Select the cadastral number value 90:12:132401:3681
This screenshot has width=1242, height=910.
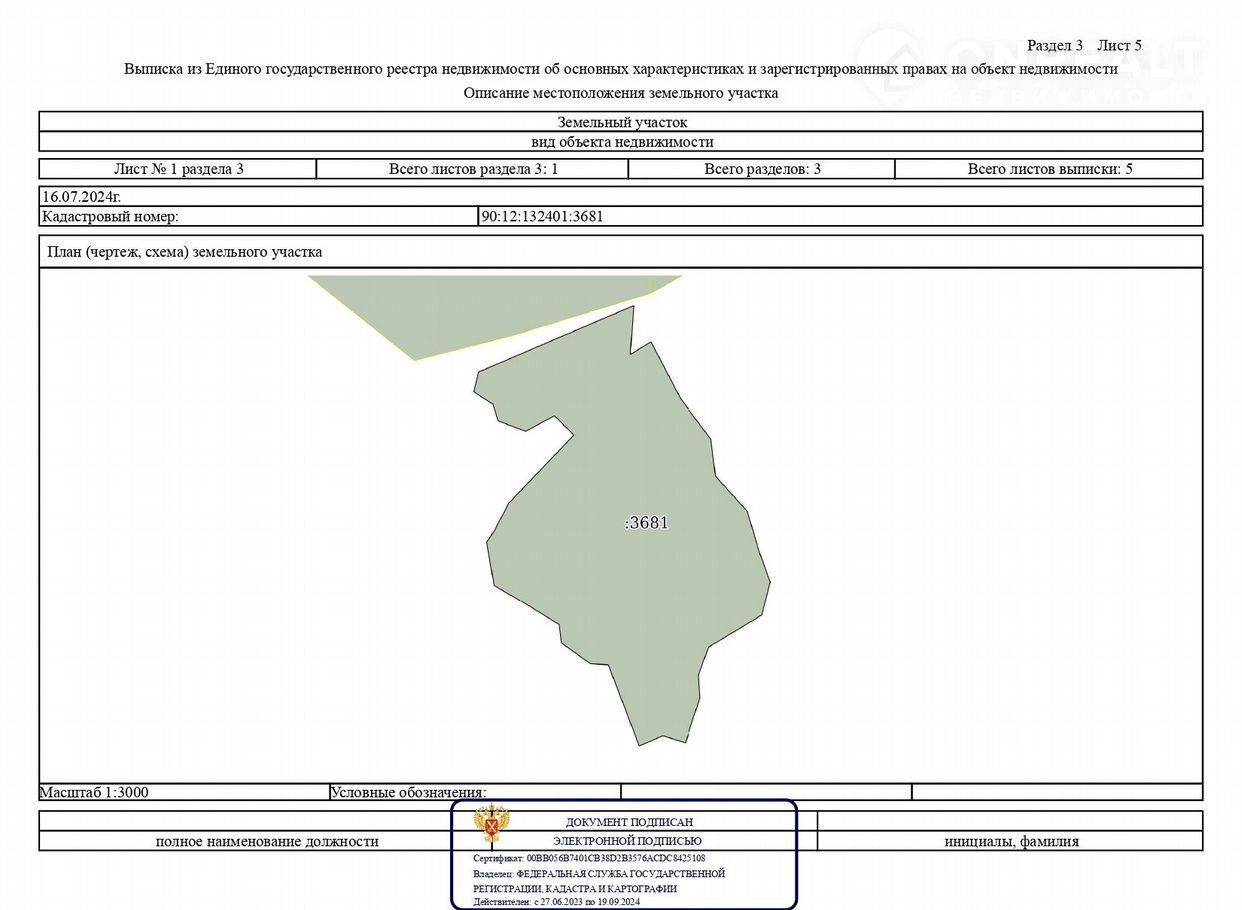pos(542,216)
